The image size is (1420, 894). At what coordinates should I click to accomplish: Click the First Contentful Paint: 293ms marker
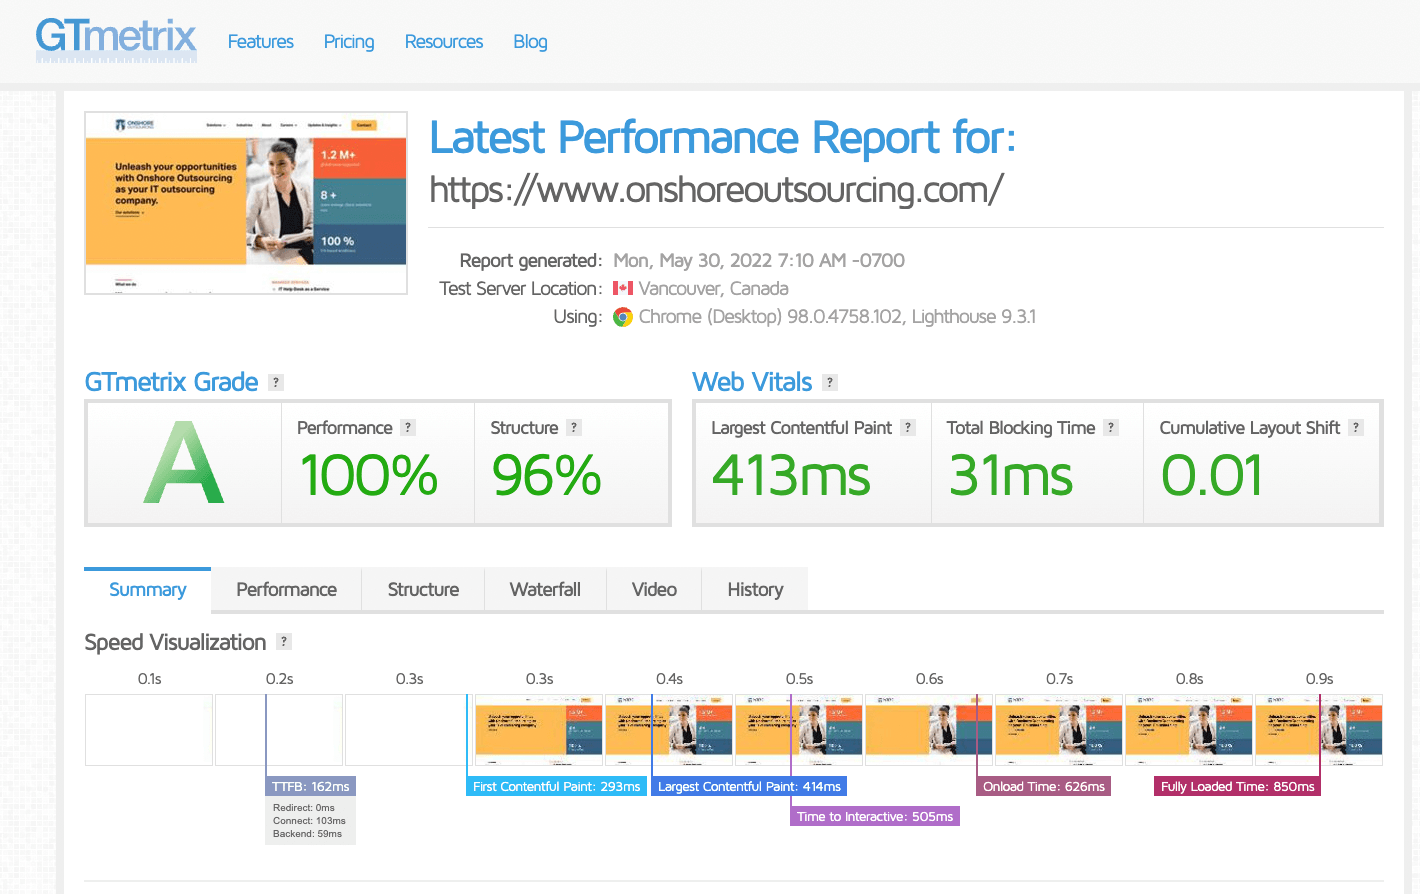[556, 787]
